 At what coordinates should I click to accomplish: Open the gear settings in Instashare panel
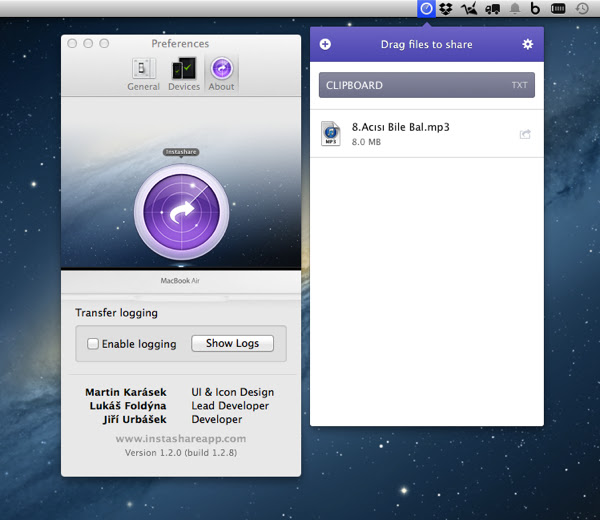tap(528, 44)
